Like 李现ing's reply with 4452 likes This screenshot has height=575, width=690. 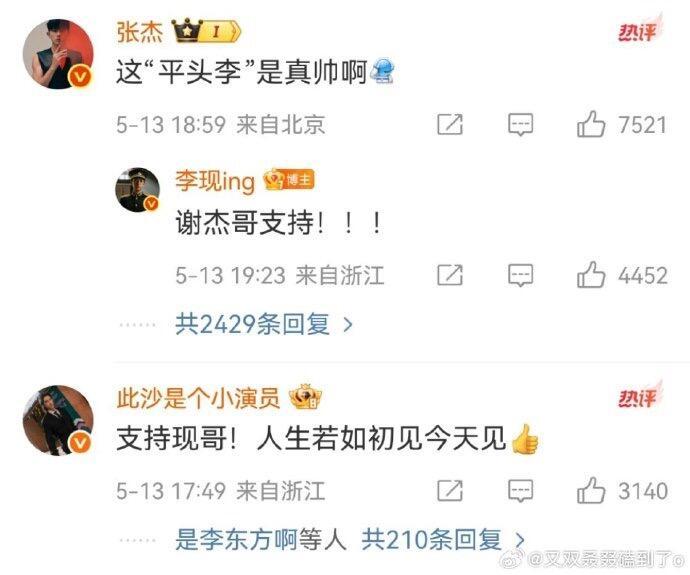coord(591,275)
